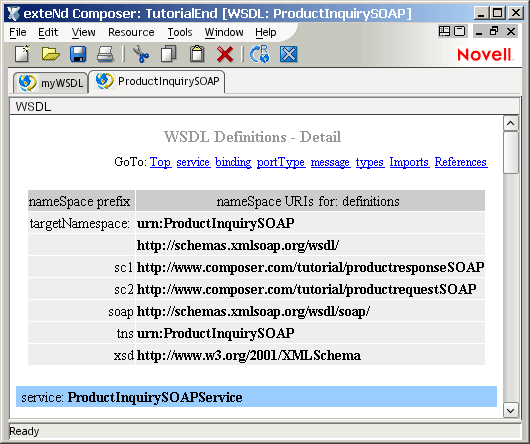Screen dimensions: 530x444
Task: Click the sc1 productresponseSOAP URI
Action: tap(310, 267)
